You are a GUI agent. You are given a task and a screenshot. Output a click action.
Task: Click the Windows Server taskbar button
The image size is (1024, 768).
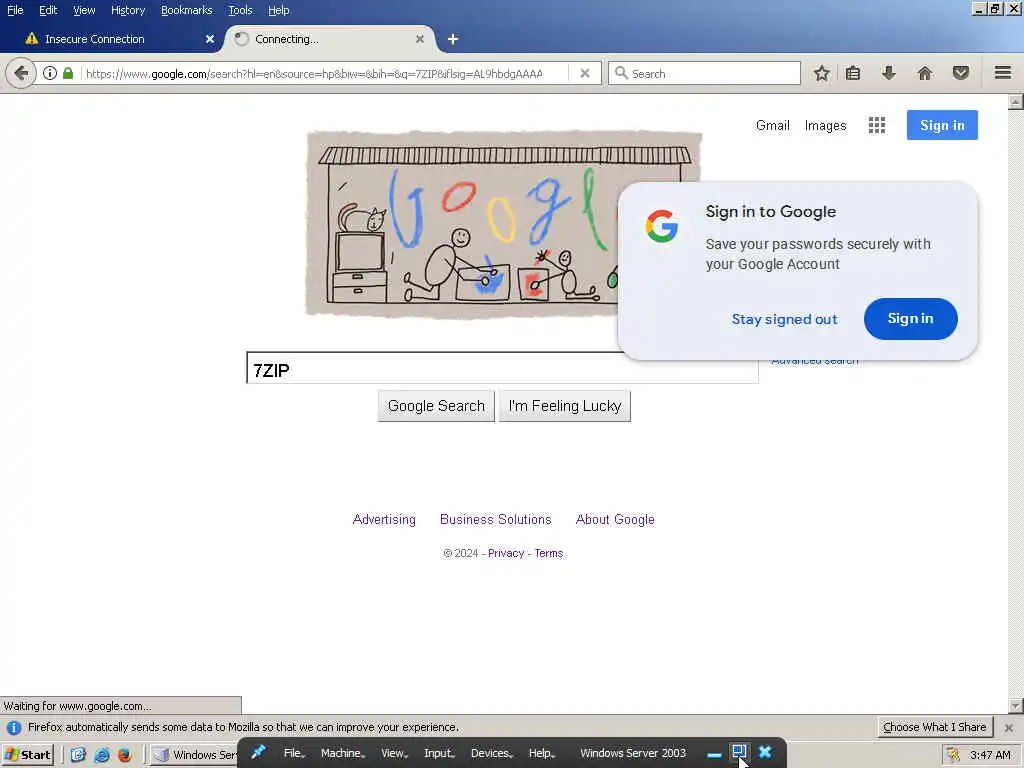195,755
